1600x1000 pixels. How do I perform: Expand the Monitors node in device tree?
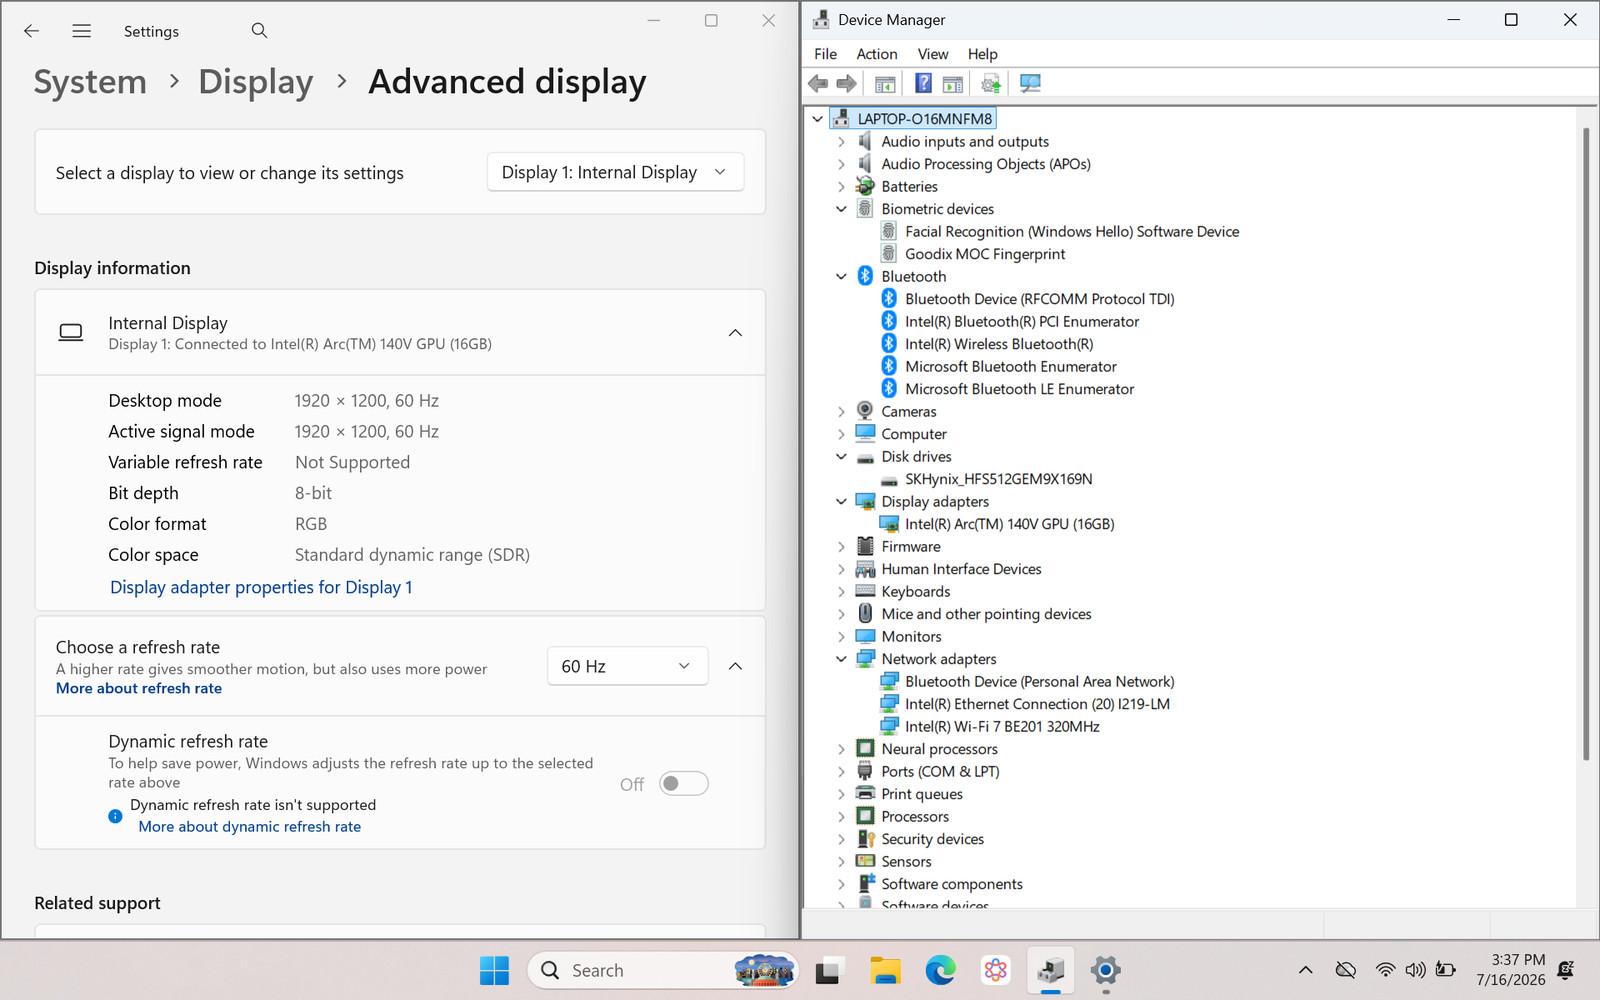pyautogui.click(x=841, y=637)
